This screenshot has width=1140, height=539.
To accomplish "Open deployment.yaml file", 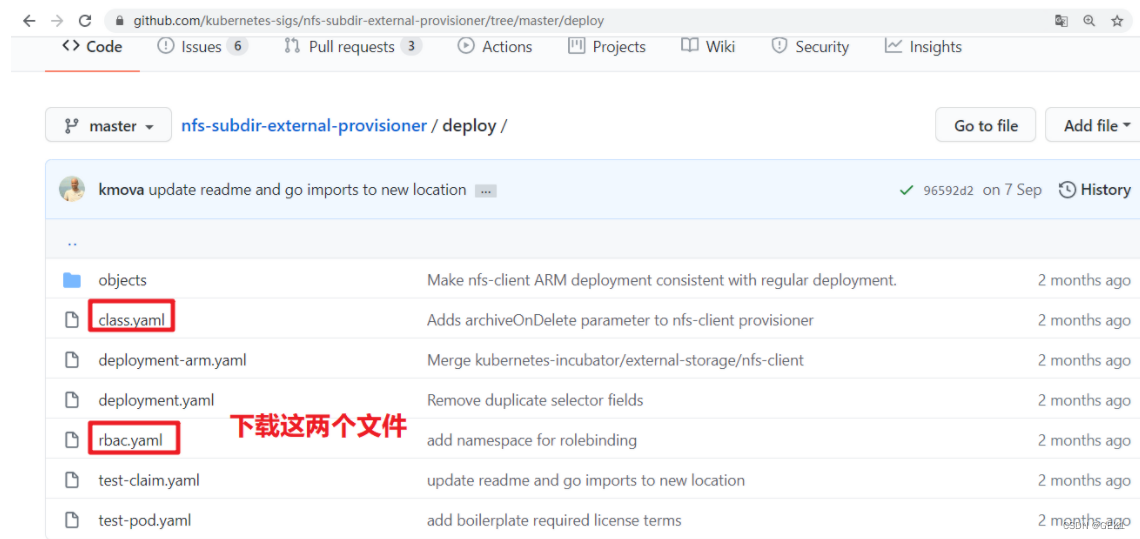I will click(156, 400).
